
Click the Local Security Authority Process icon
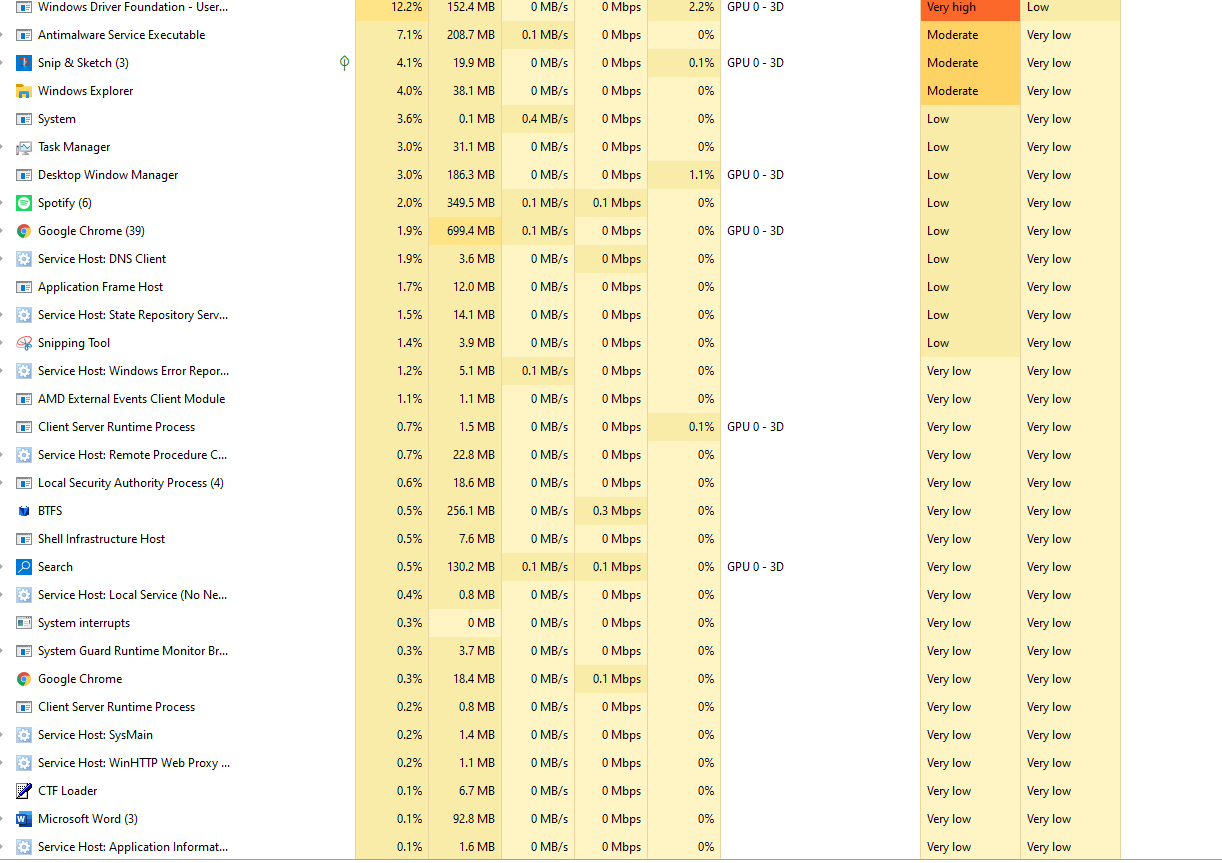coord(24,483)
